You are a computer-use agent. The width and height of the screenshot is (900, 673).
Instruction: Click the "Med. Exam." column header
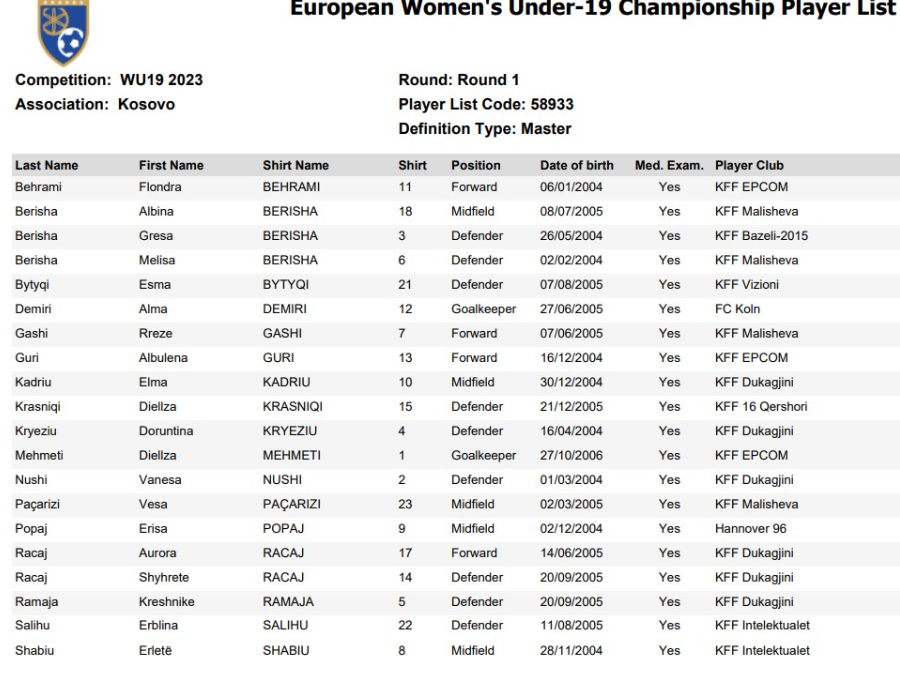coord(669,165)
